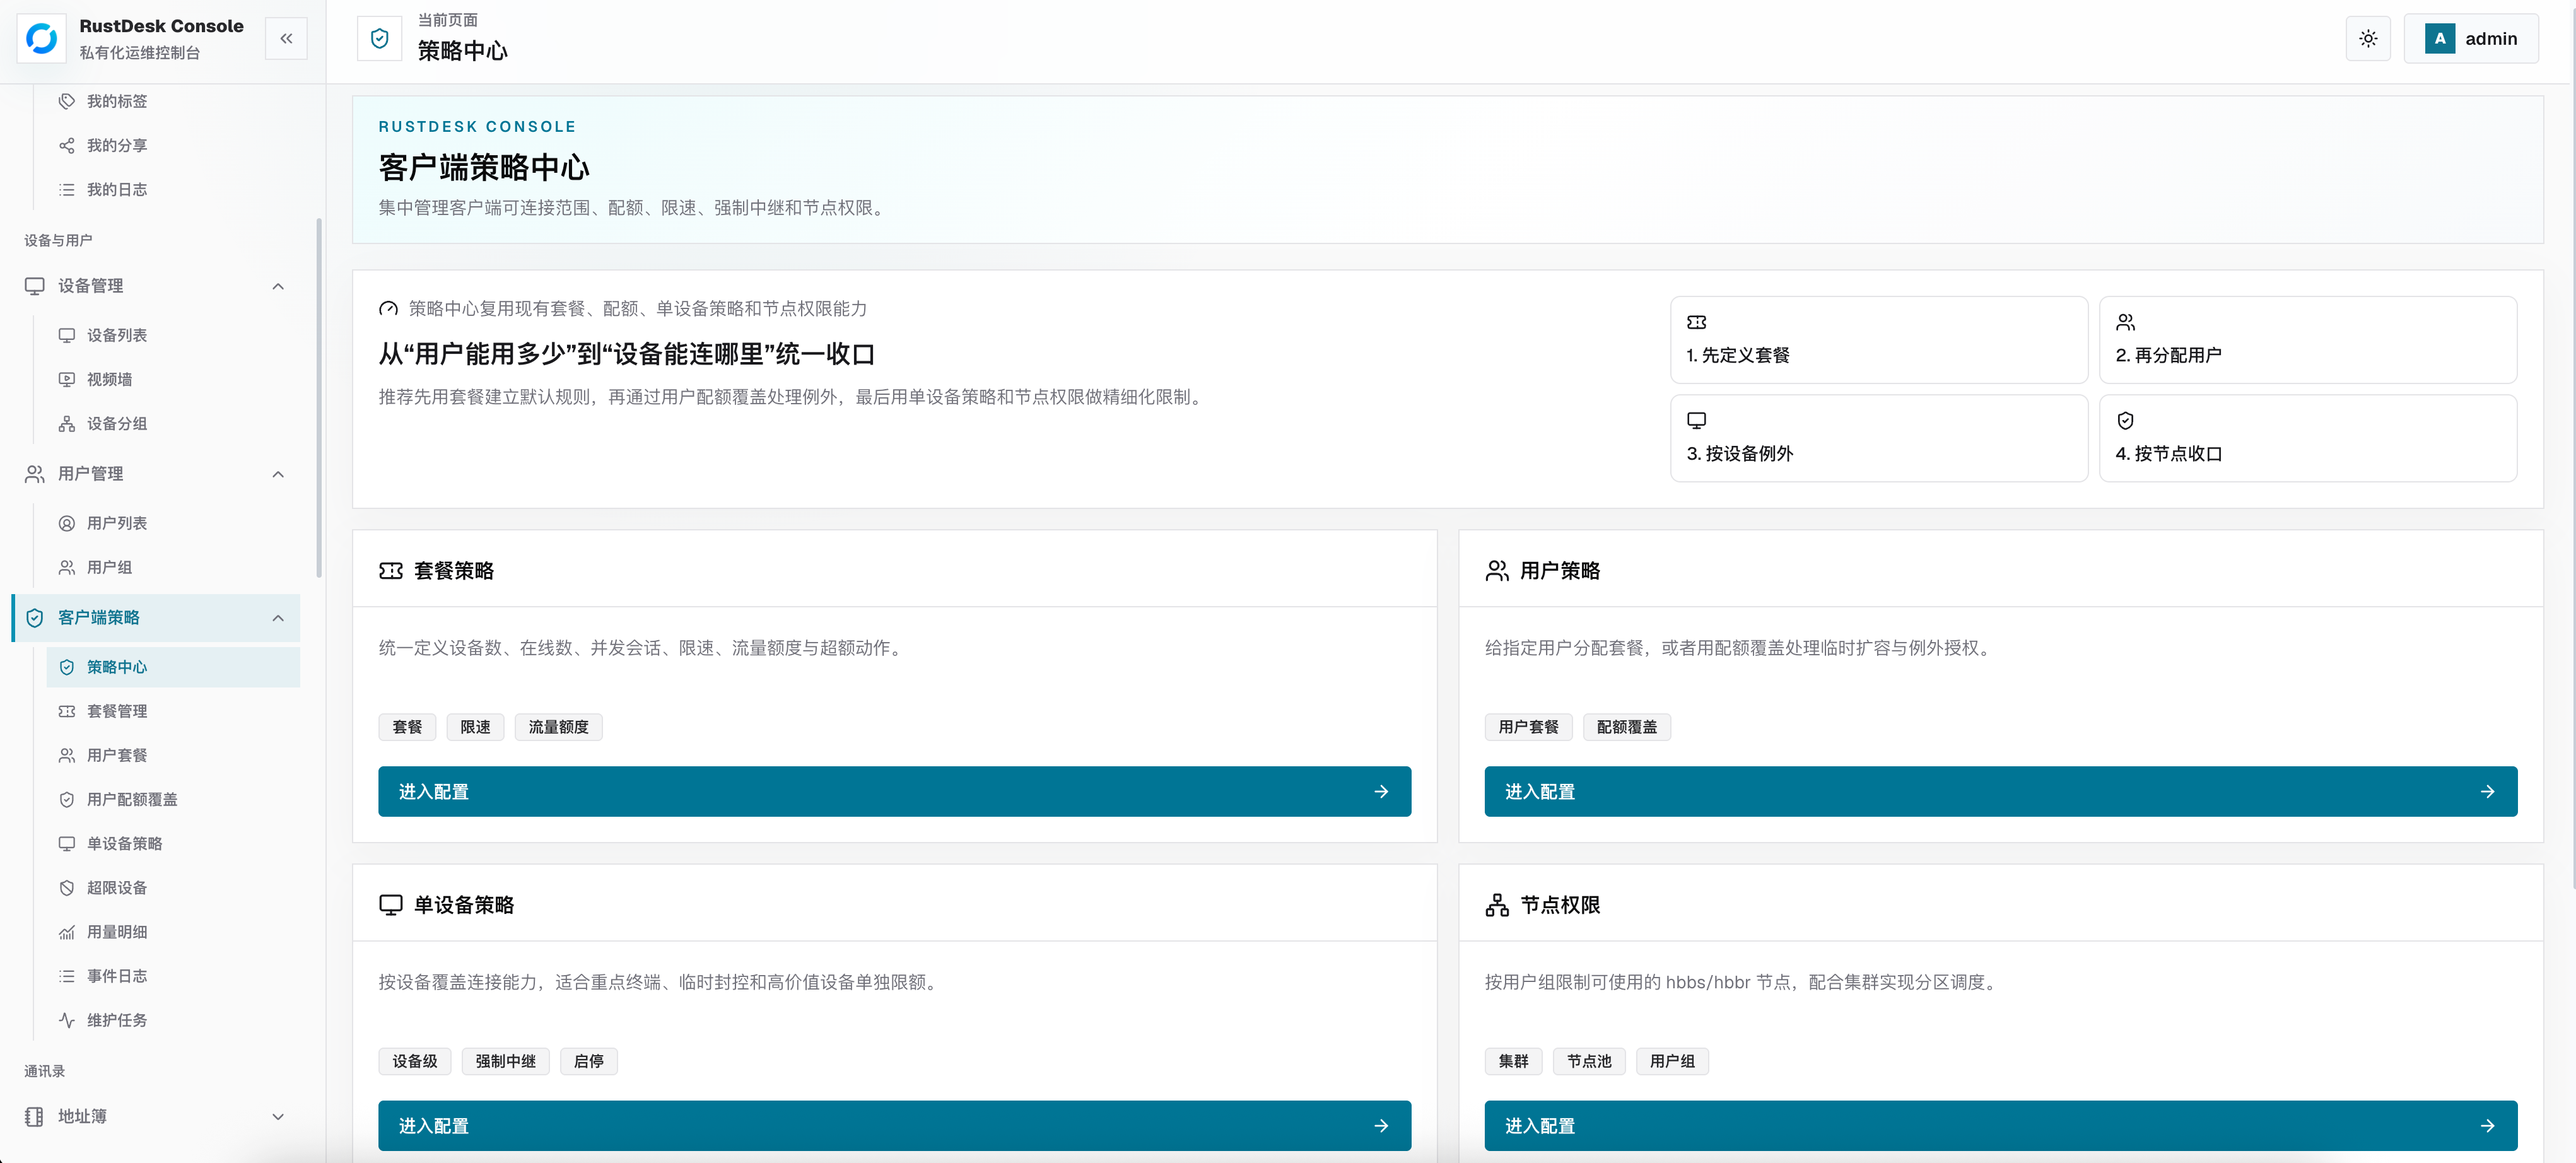The image size is (2576, 1163).
Task: Click the 单设备策略 monitor icon in sidebar
Action: coord(67,843)
